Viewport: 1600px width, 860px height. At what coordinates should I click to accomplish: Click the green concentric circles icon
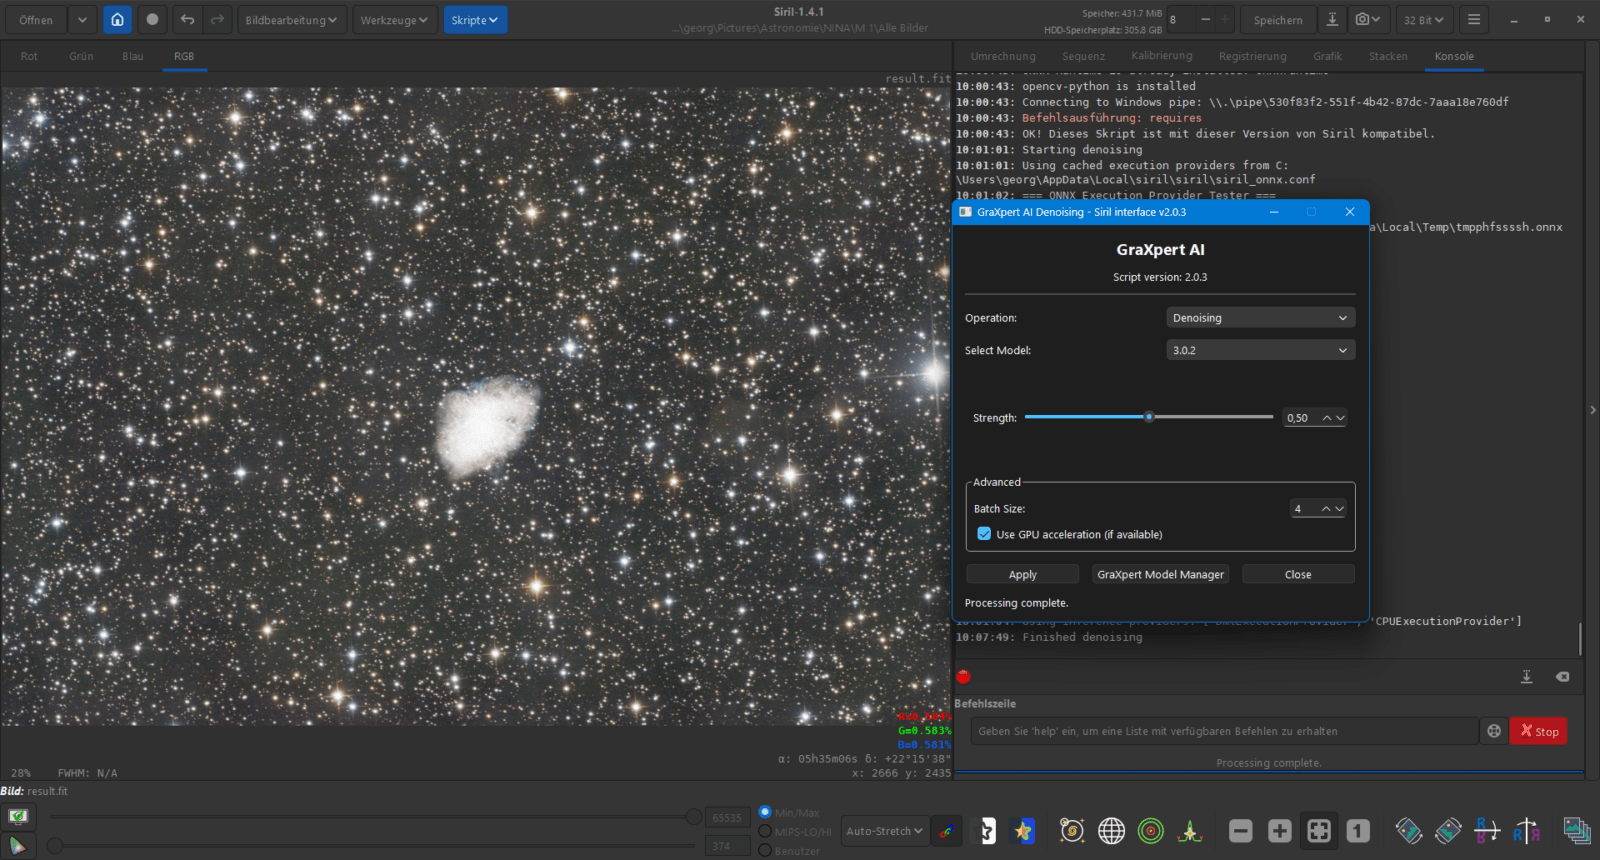[1151, 831]
